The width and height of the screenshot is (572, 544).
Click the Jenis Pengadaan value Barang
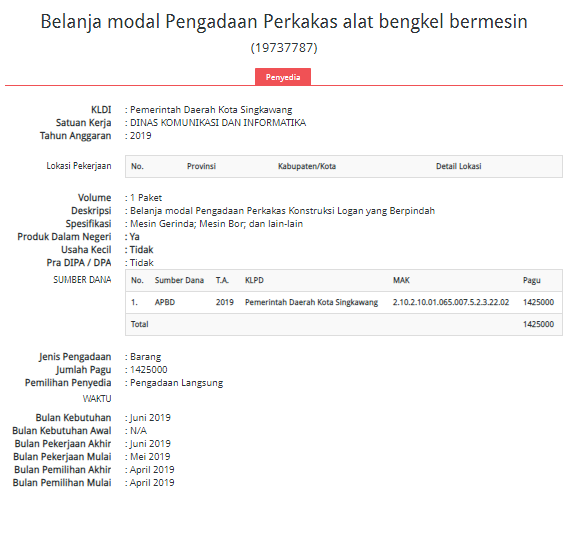(146, 357)
